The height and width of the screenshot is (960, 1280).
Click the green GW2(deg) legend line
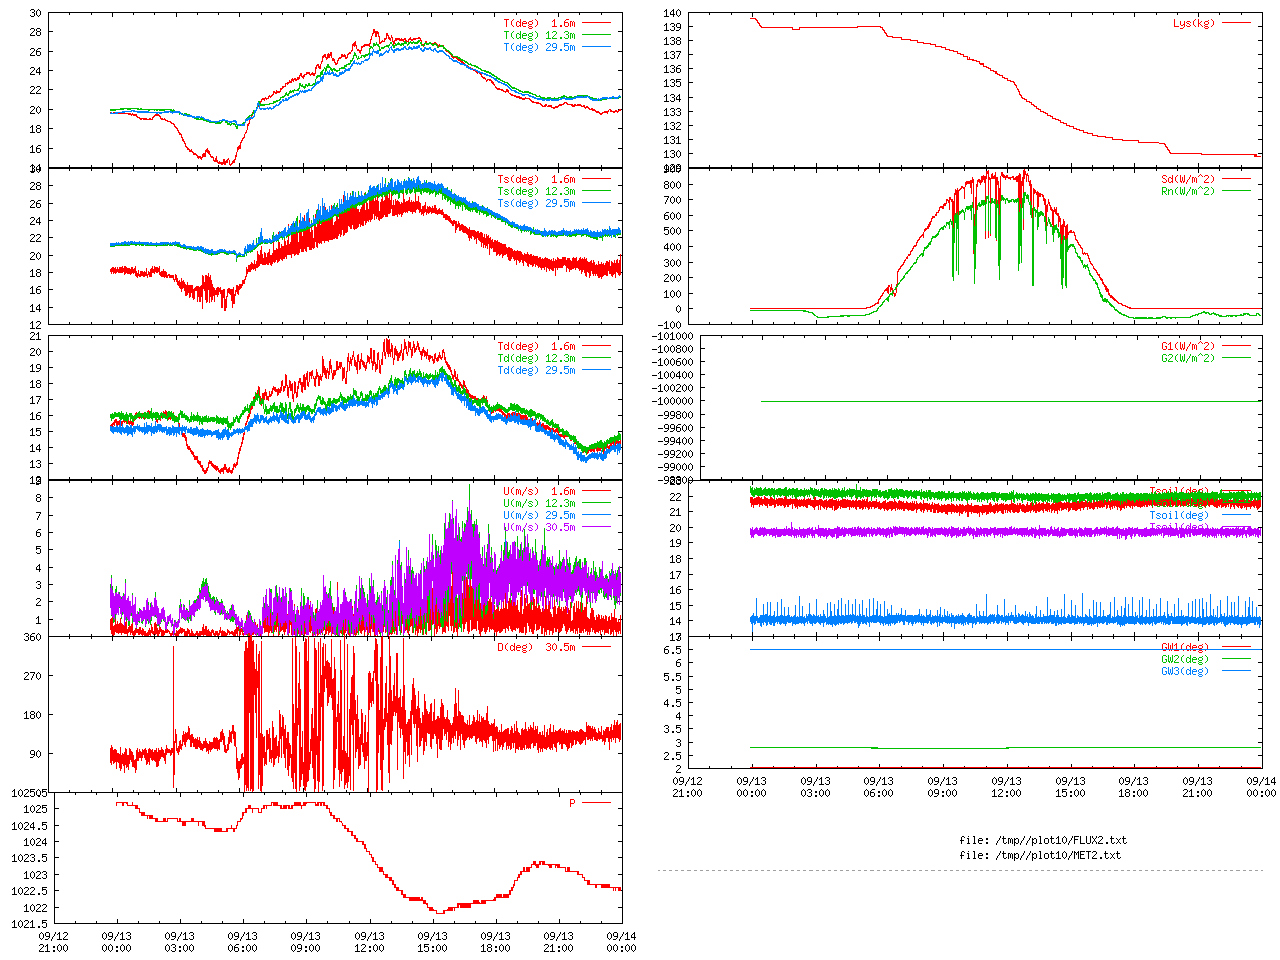1237,659
